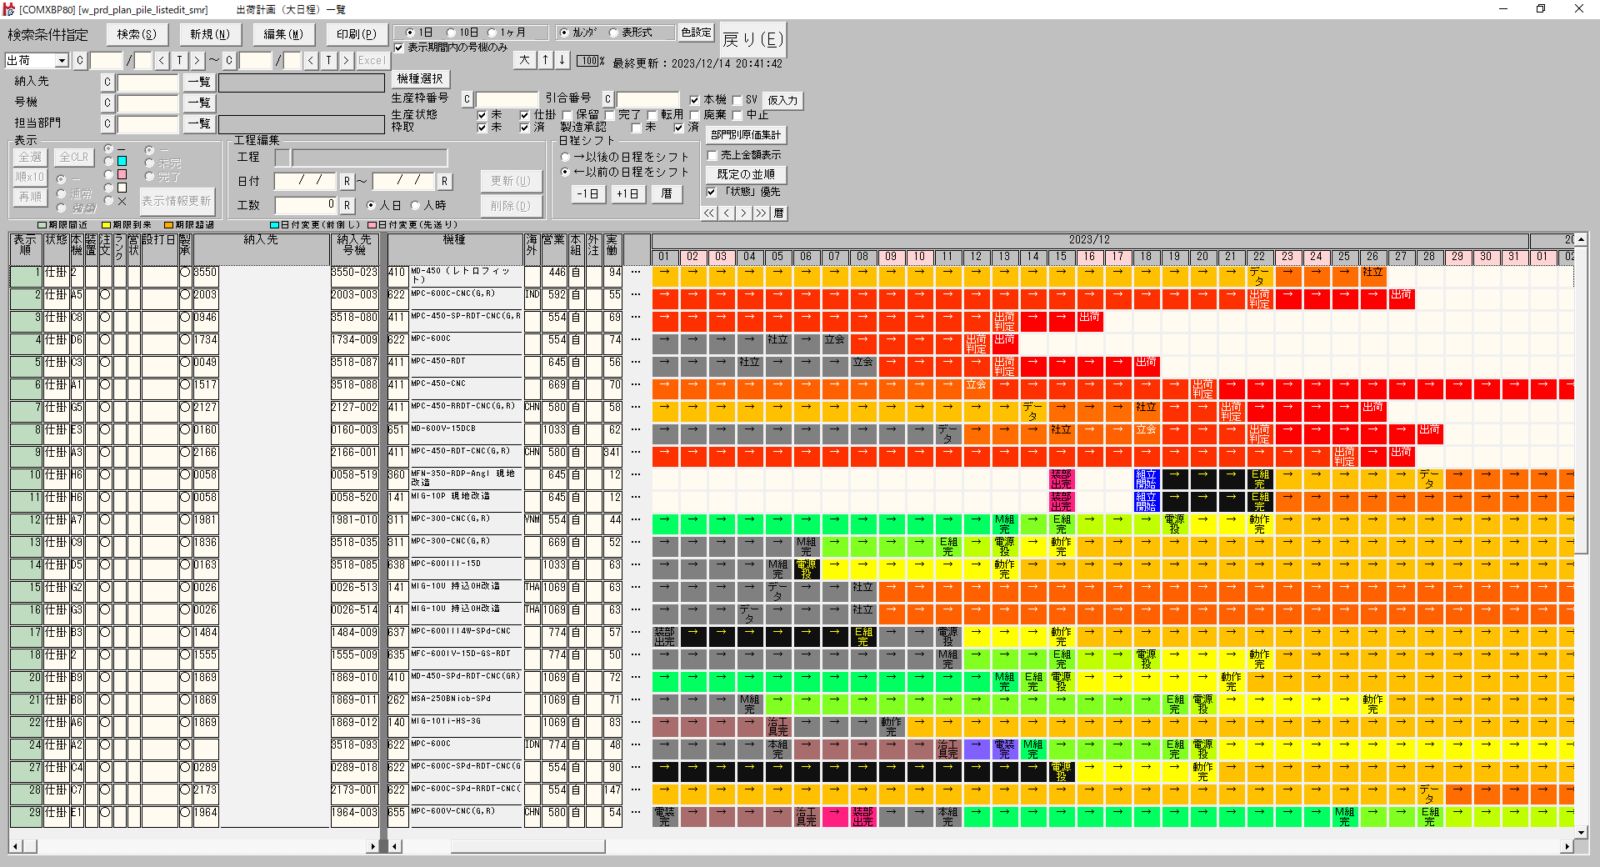Viewport: 1600px width, 867px height.
Task: Select the 10日 radio button
Action: [451, 33]
